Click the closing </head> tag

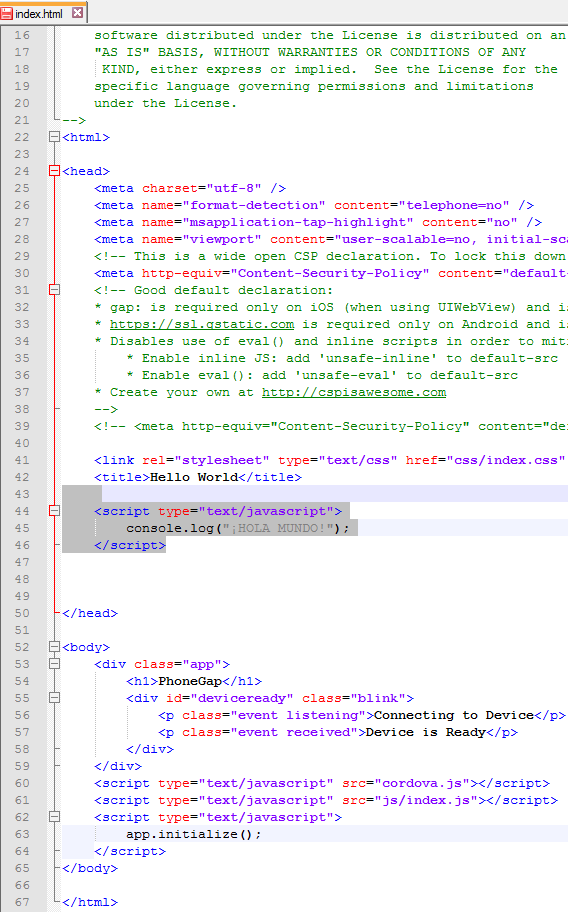click(90, 613)
